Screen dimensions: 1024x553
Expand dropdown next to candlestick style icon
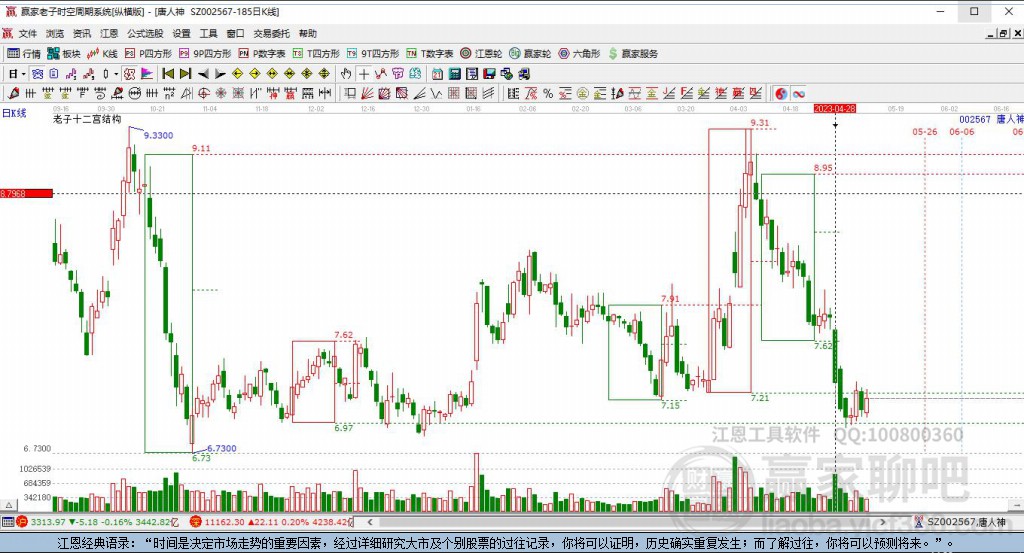click(x=116, y=73)
